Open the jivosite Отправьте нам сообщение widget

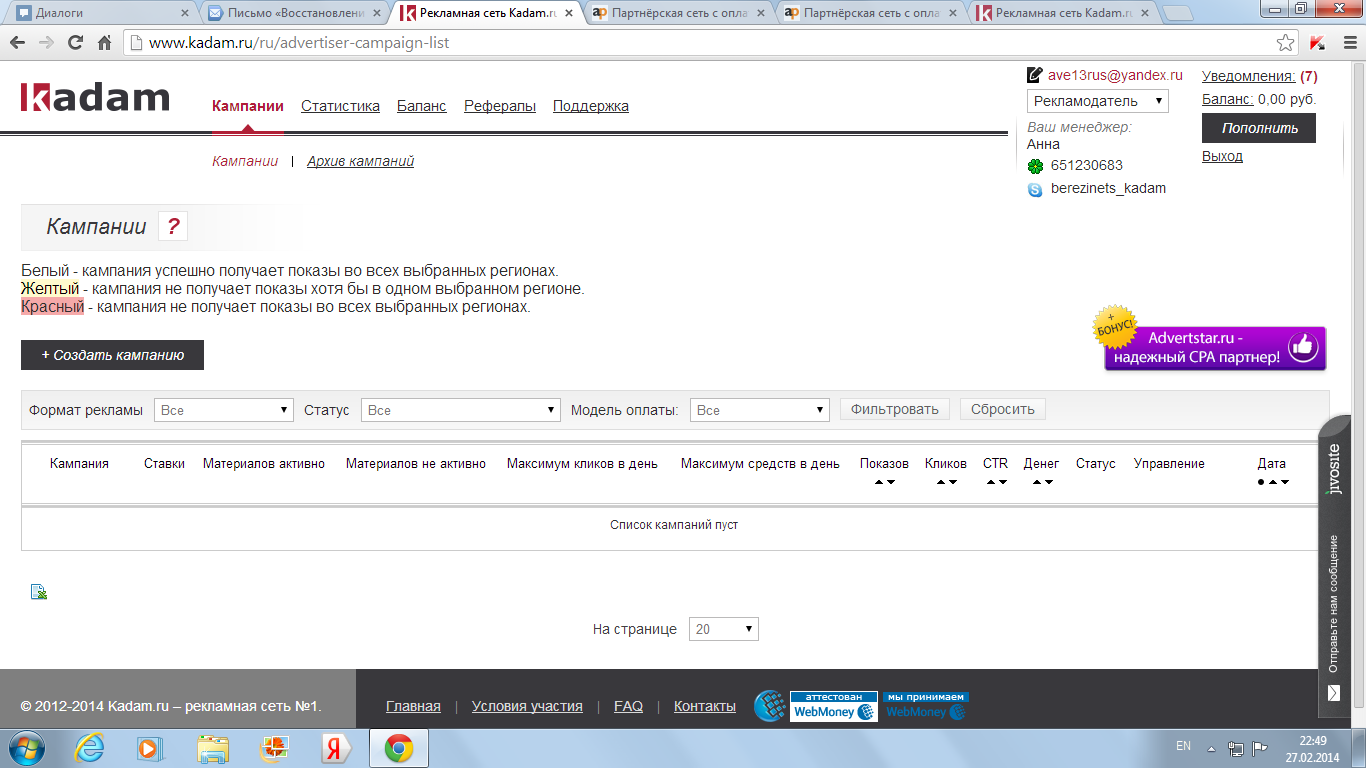tap(1335, 566)
